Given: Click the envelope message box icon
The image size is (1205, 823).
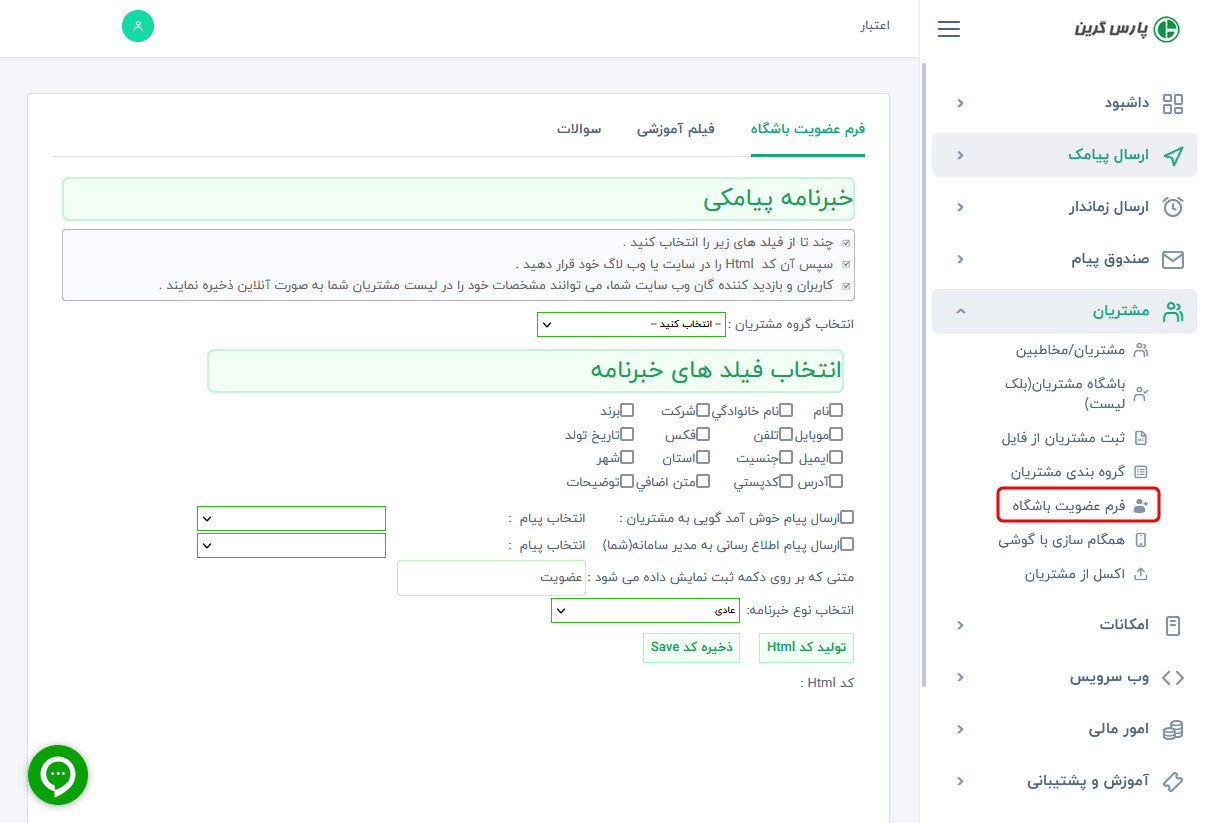Looking at the screenshot, I should 1173,260.
